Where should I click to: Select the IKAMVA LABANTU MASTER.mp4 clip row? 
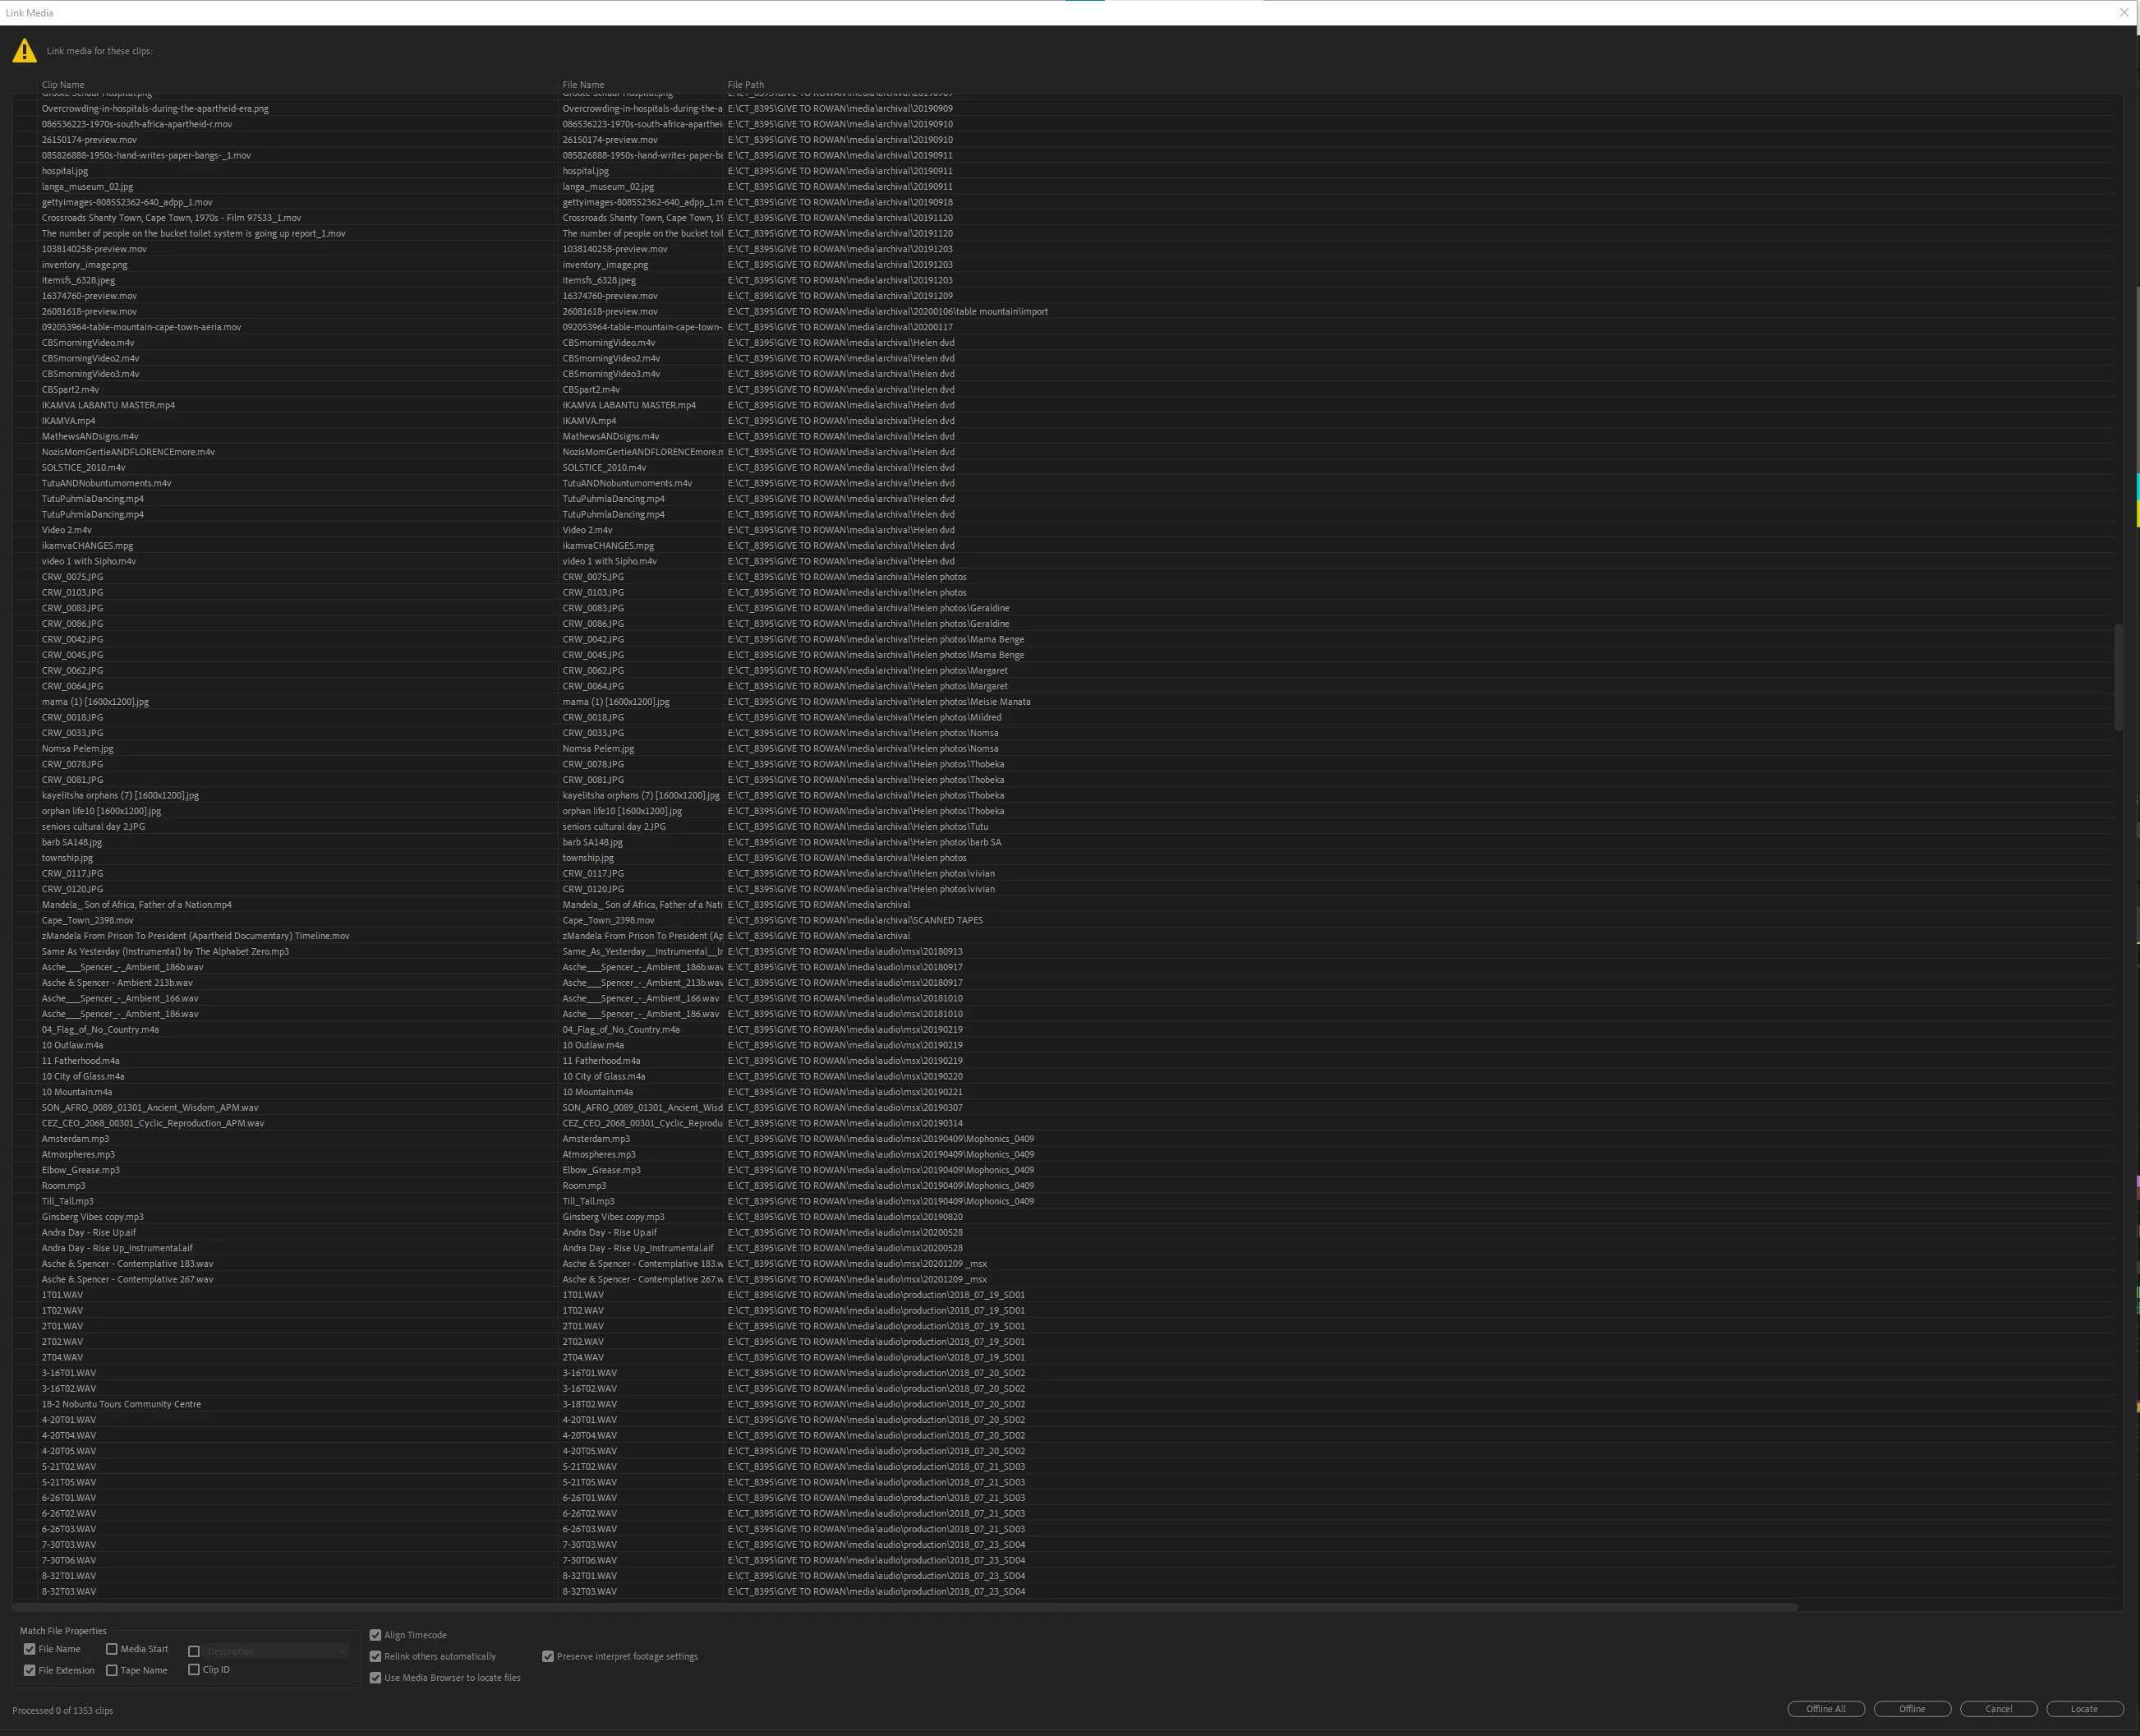pos(108,405)
